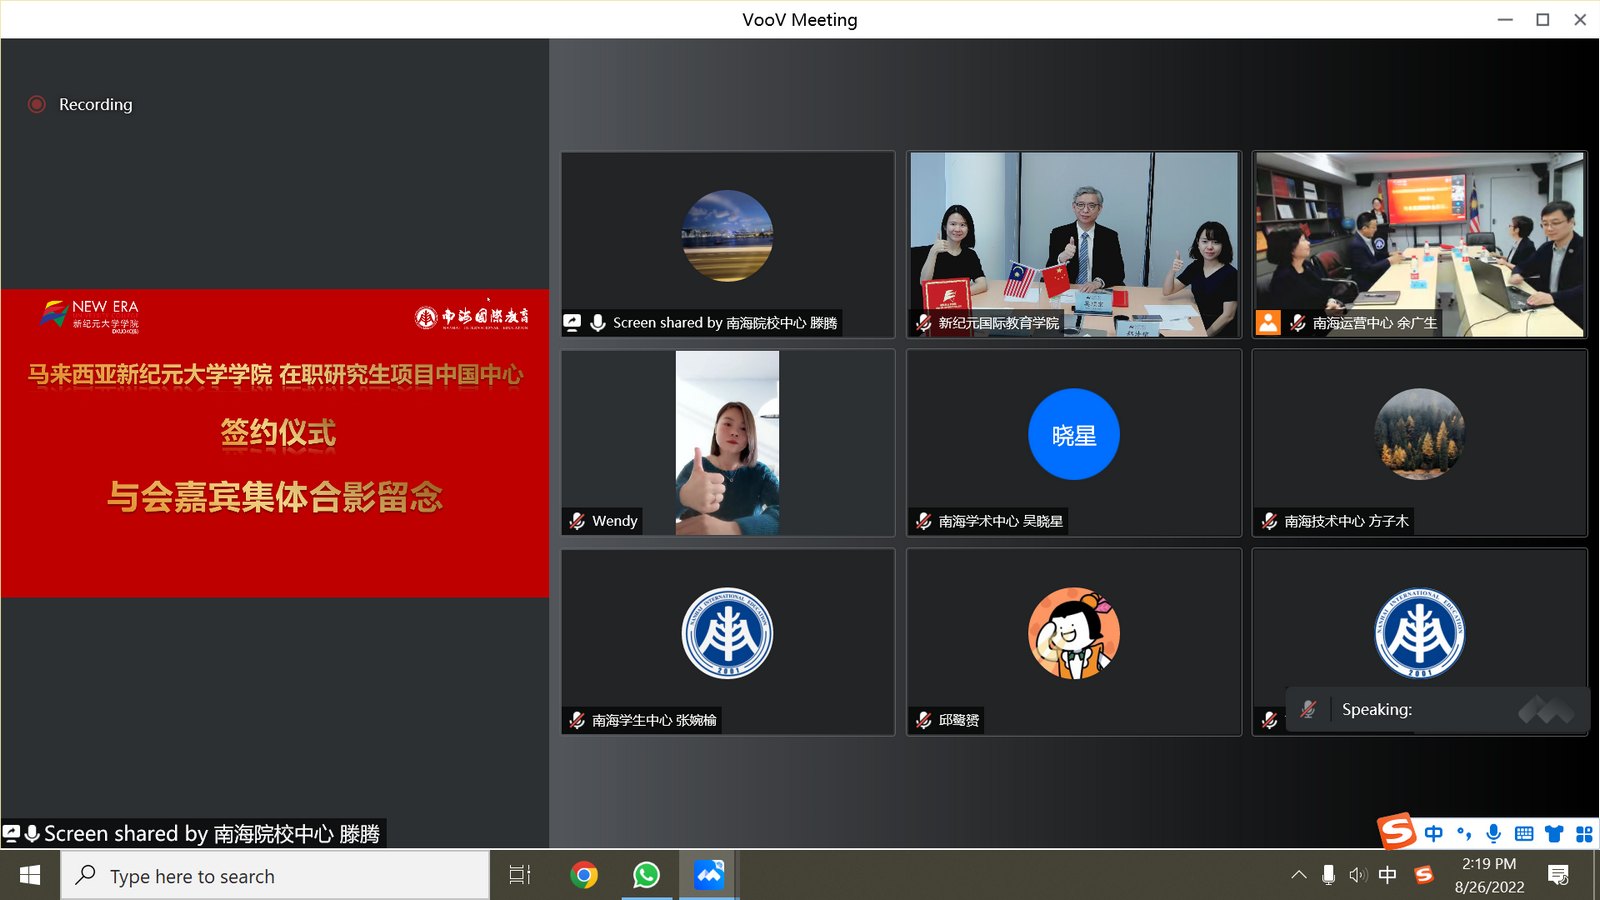Click the name label '南海学生中心 张婉榆'
Screen dimensions: 1600x900
point(654,720)
